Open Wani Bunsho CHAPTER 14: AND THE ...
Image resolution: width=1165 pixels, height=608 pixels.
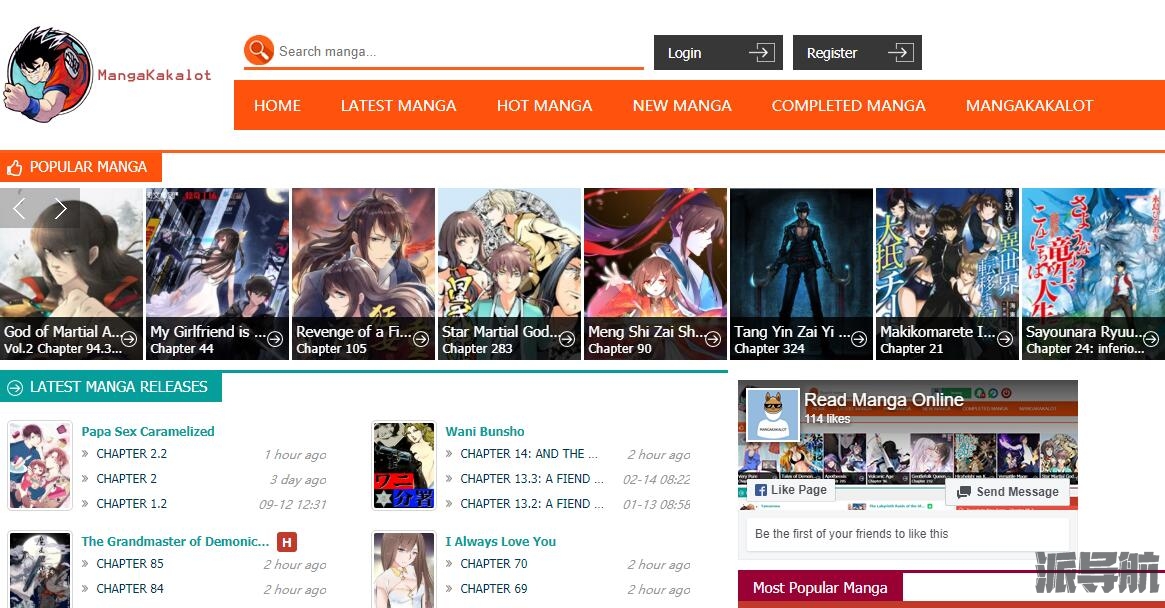528,453
